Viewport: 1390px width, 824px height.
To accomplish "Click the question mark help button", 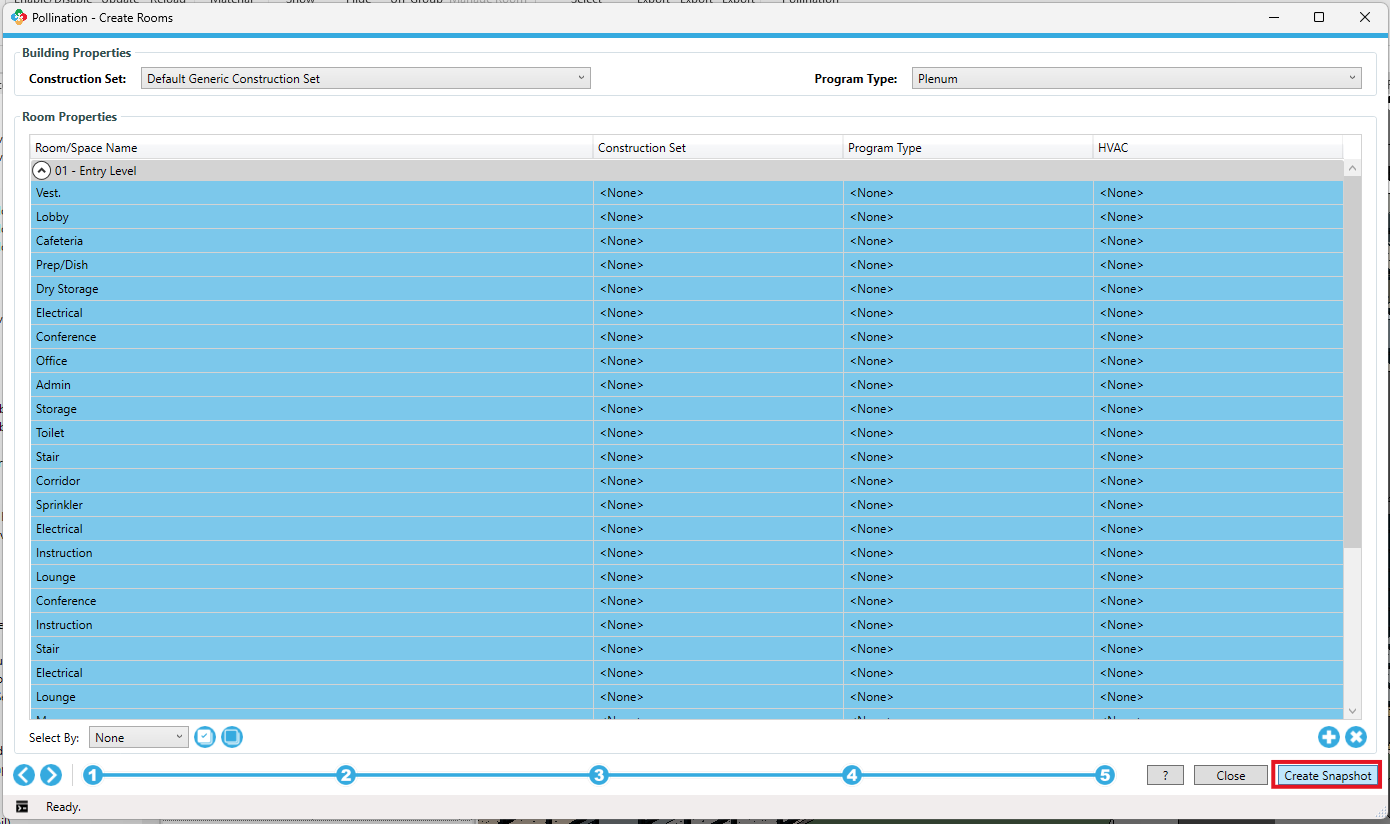I will click(x=1165, y=776).
